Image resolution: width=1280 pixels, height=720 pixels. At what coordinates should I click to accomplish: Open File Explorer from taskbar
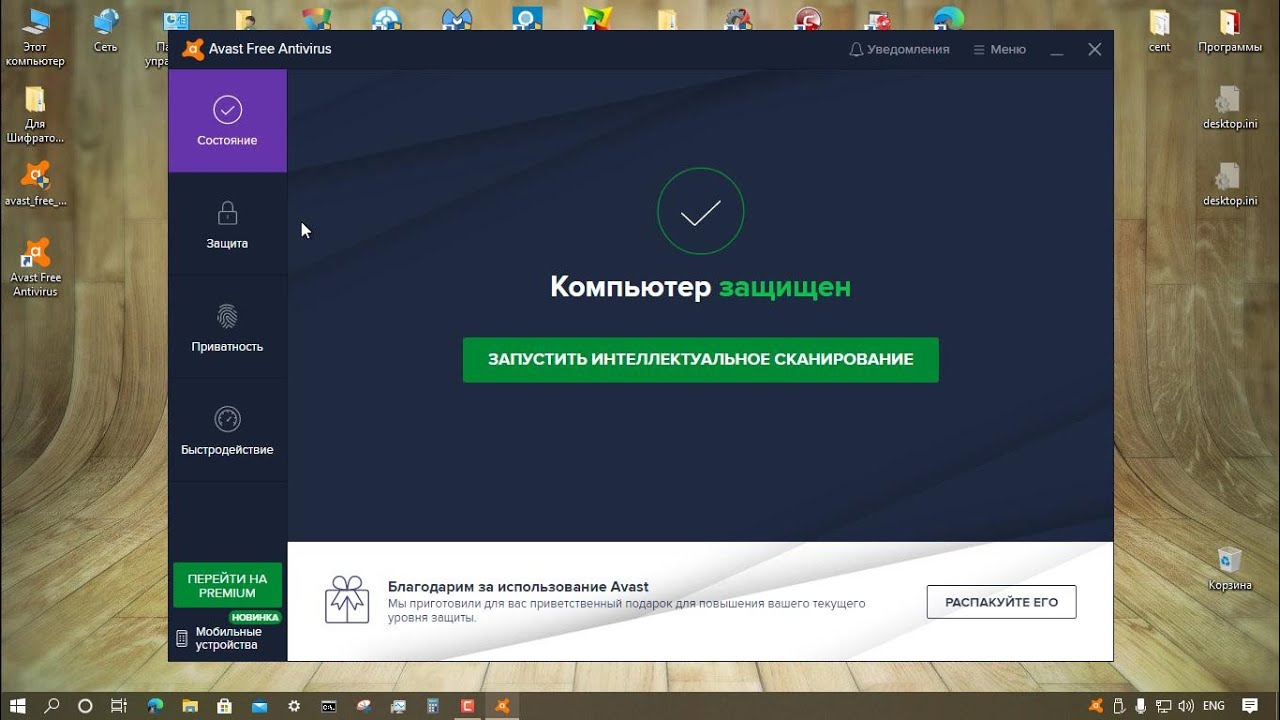189,706
